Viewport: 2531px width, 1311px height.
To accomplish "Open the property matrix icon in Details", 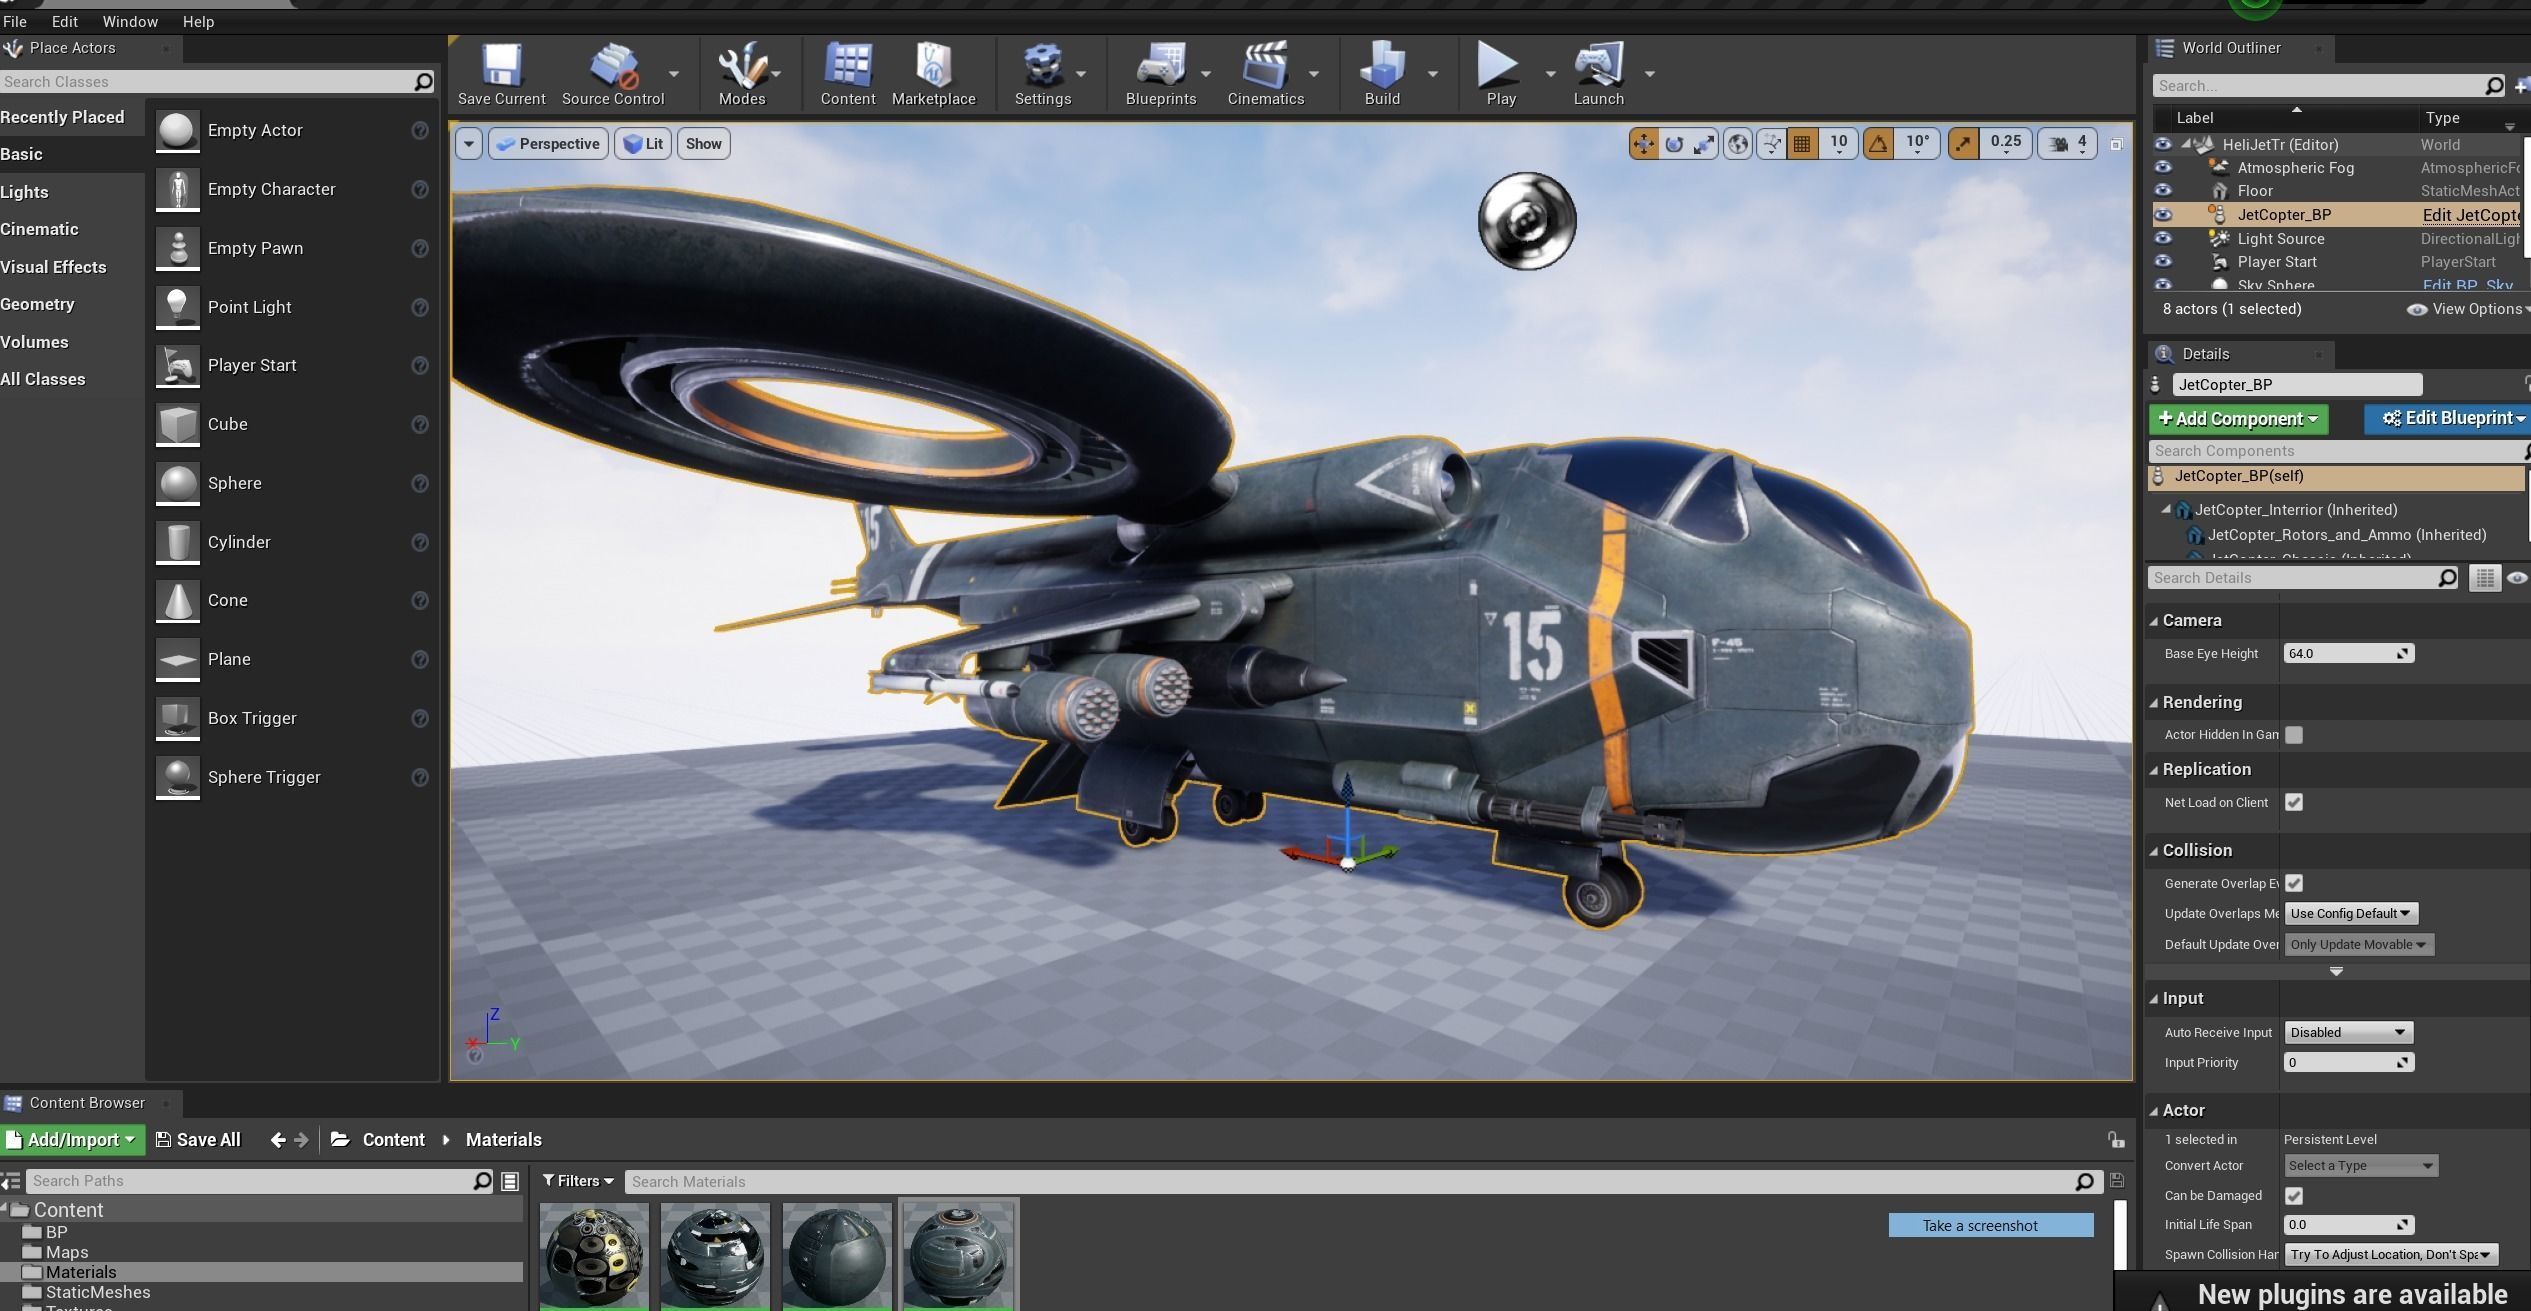I will coord(2485,578).
